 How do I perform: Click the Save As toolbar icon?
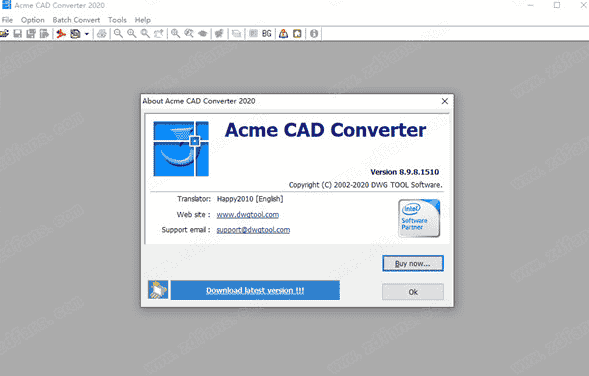point(31,34)
